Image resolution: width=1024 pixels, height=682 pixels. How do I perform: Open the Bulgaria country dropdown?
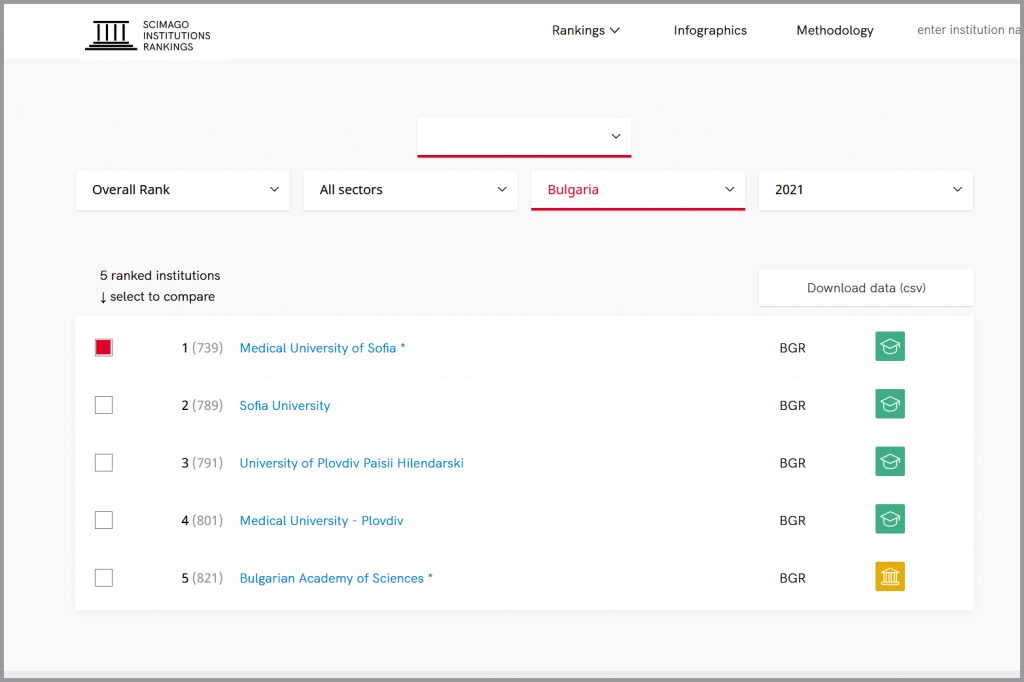(638, 190)
